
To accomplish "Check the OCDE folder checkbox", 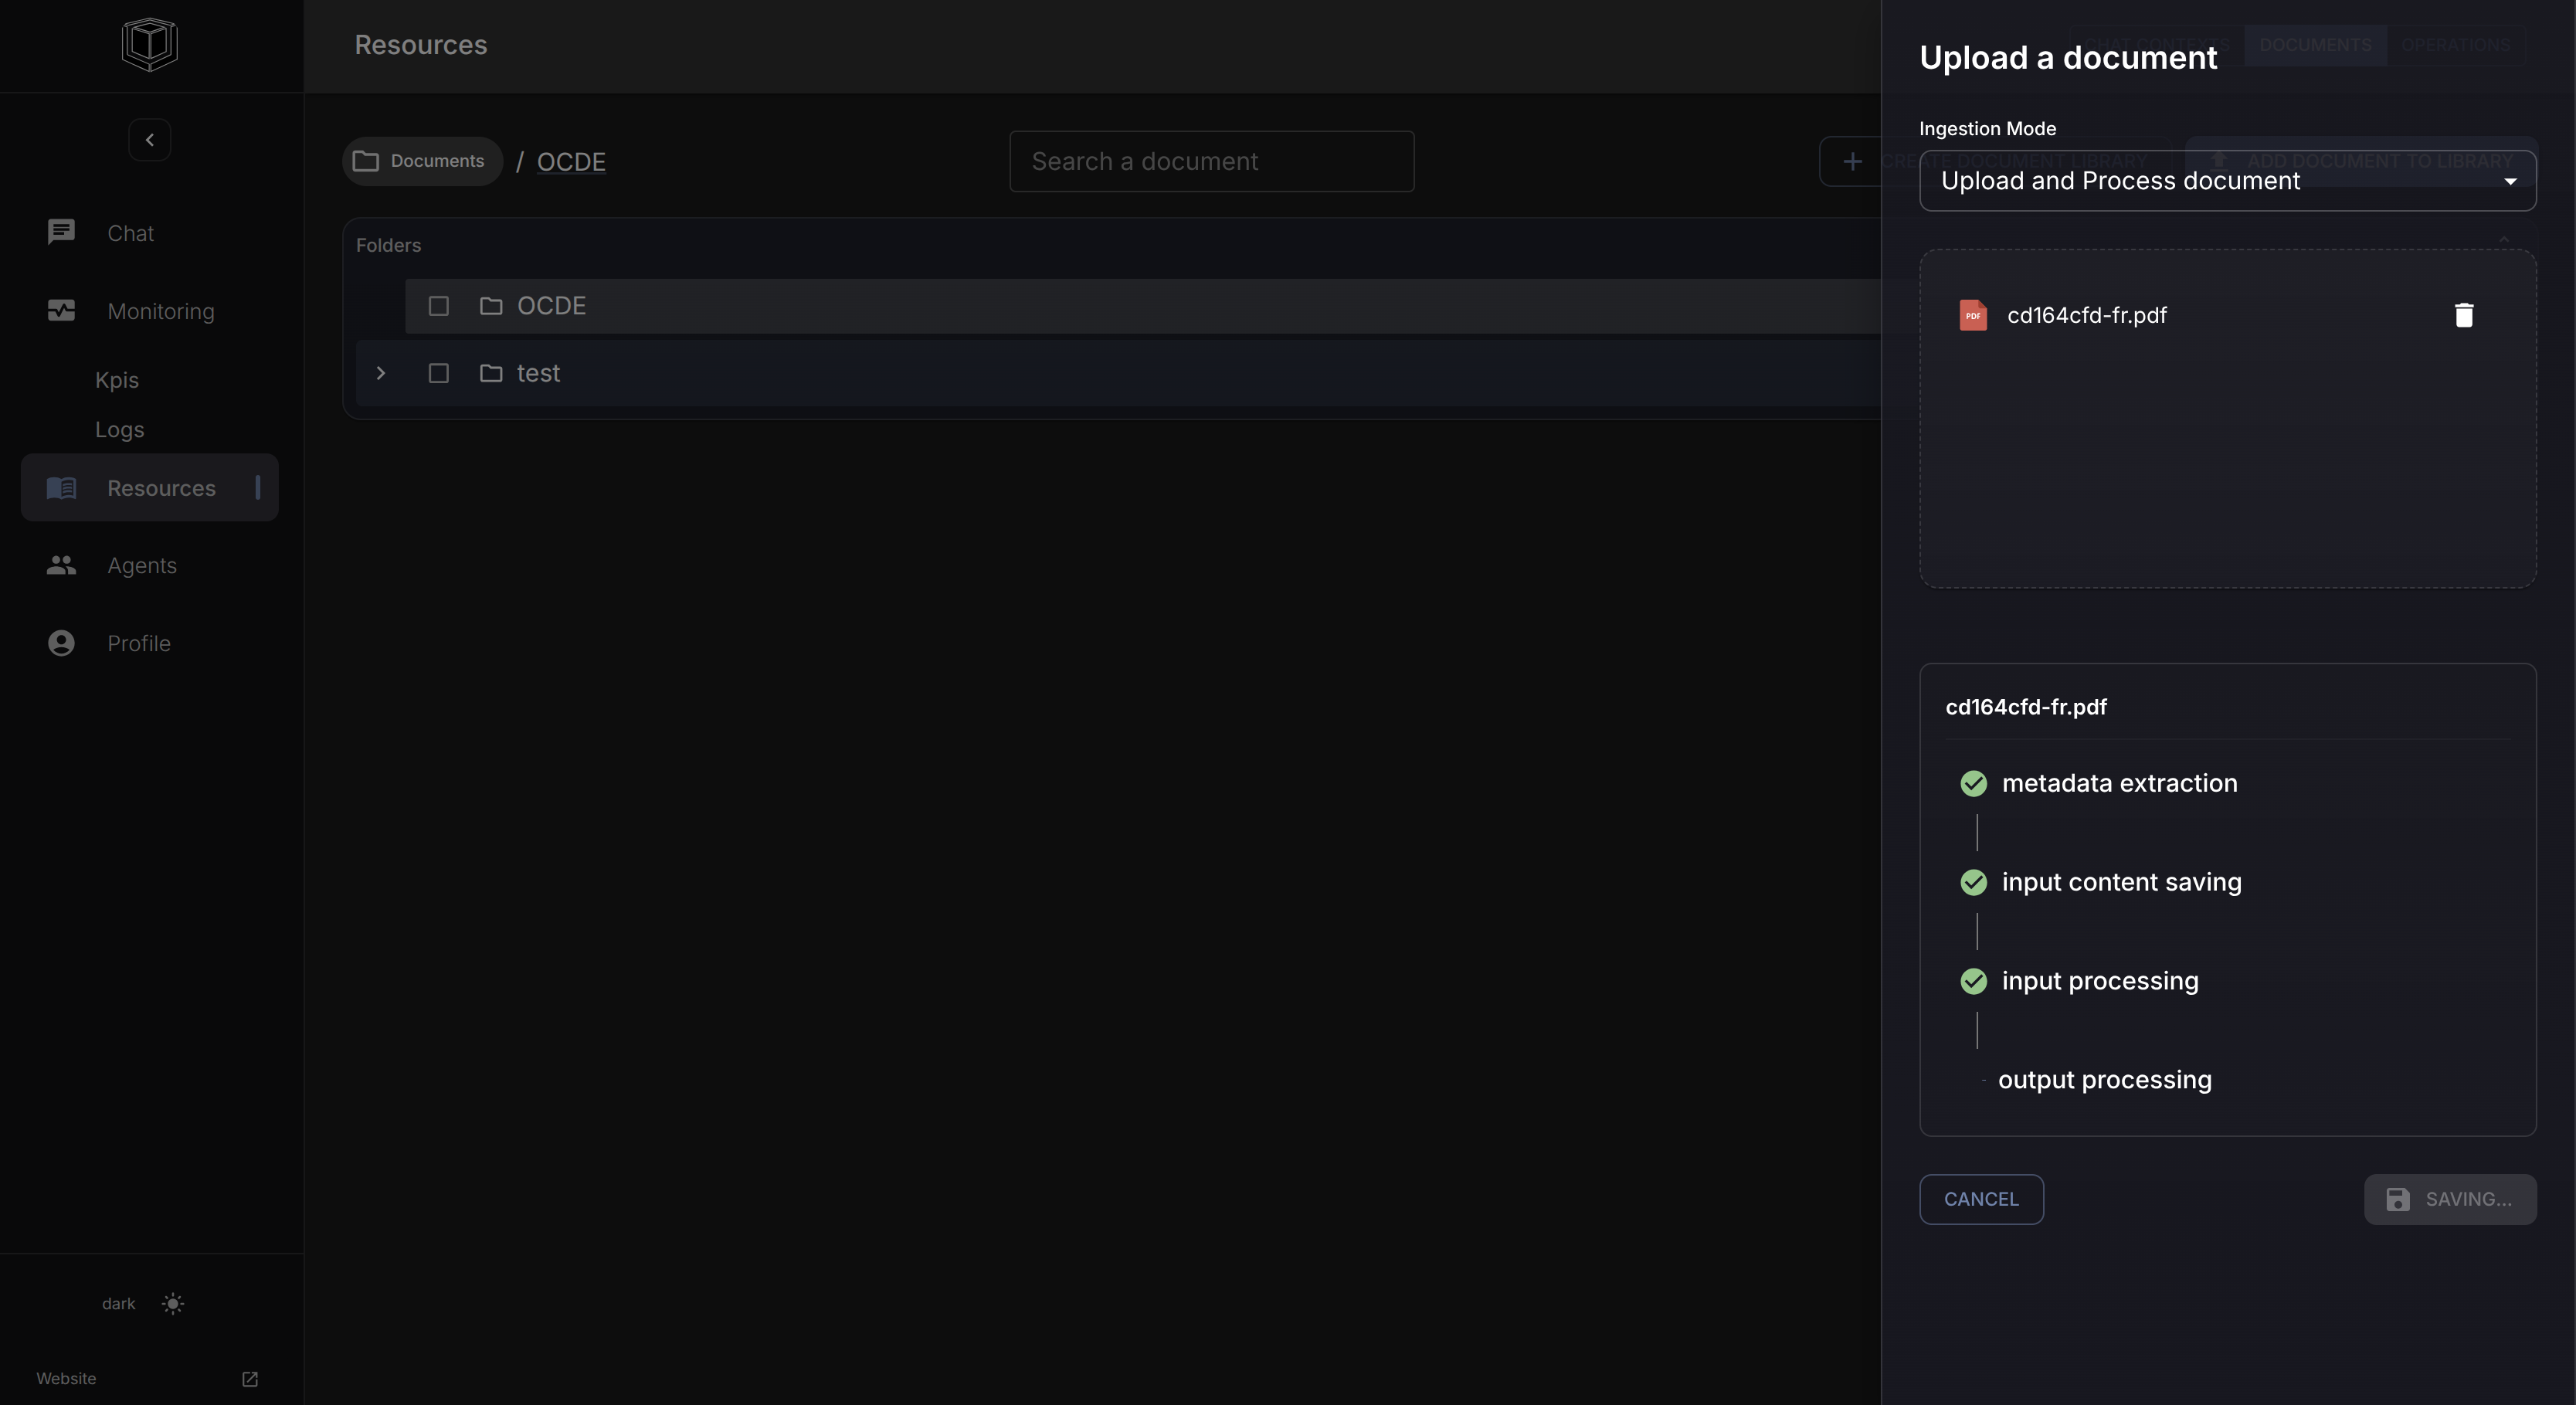I will coord(438,306).
